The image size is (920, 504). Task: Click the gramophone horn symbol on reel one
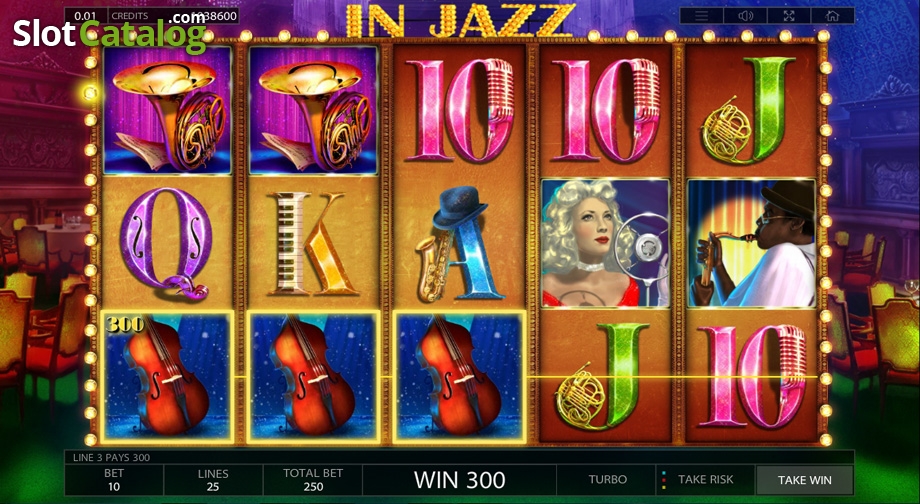pos(167,110)
